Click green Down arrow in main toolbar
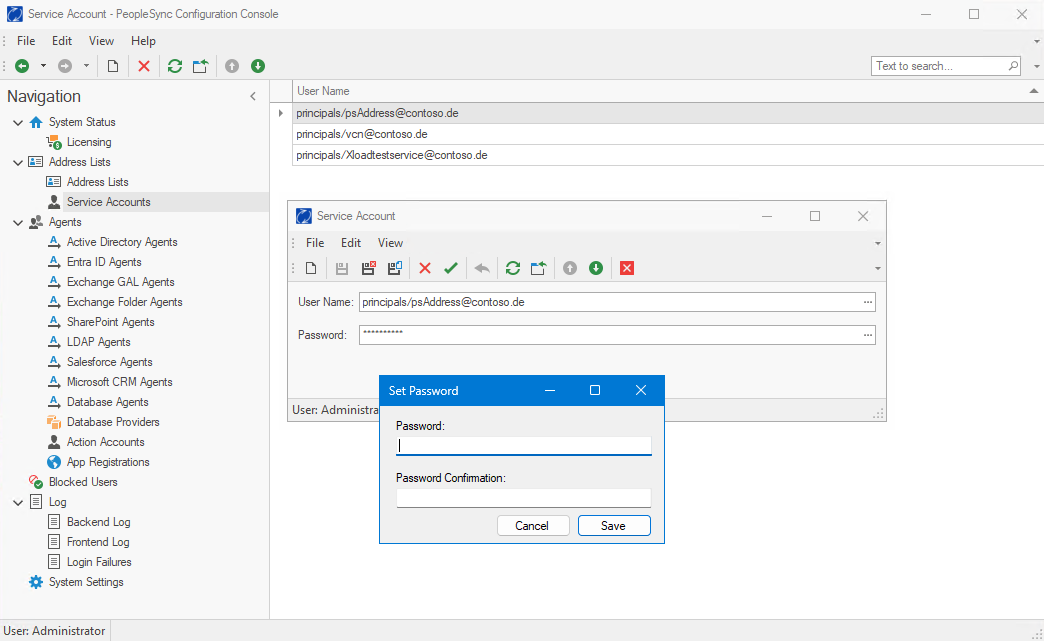 pos(258,66)
